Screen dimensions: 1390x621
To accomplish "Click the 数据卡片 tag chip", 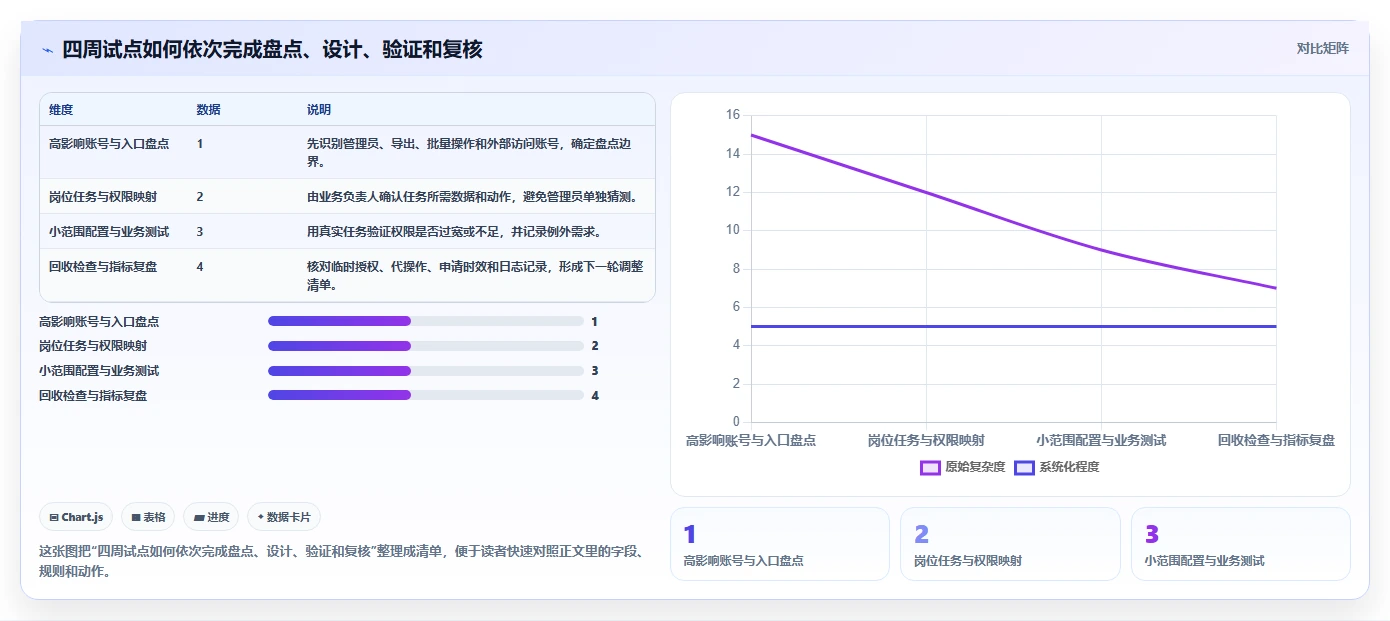I will coord(284,517).
